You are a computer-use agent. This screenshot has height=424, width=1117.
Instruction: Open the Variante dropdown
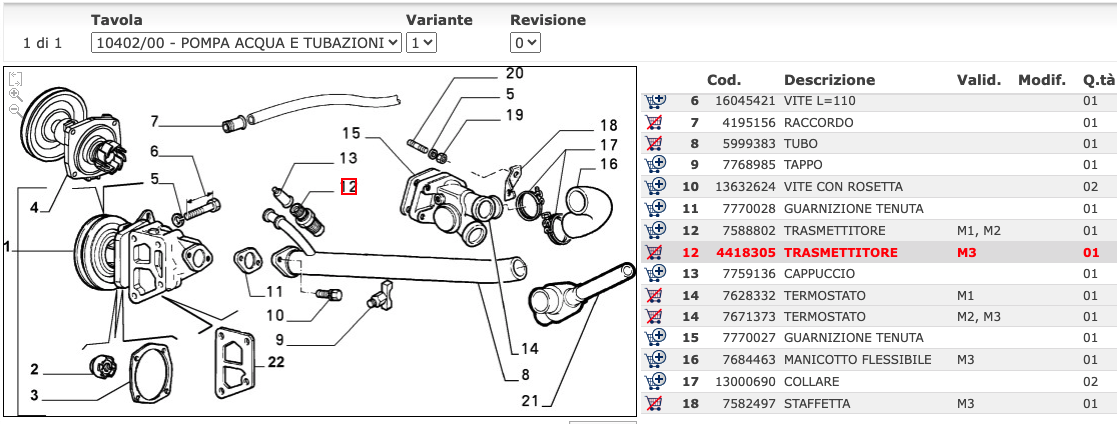(x=421, y=43)
